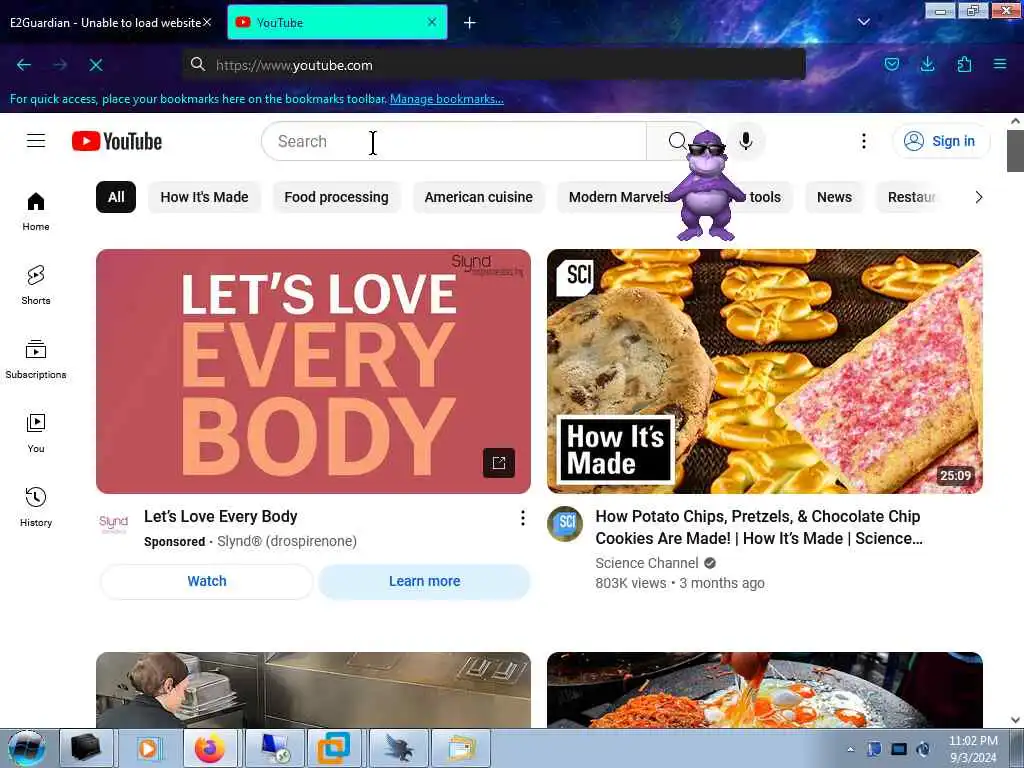Open three-dot menu for Let's Love Every Body ad
This screenshot has width=1024, height=768.
pyautogui.click(x=522, y=518)
